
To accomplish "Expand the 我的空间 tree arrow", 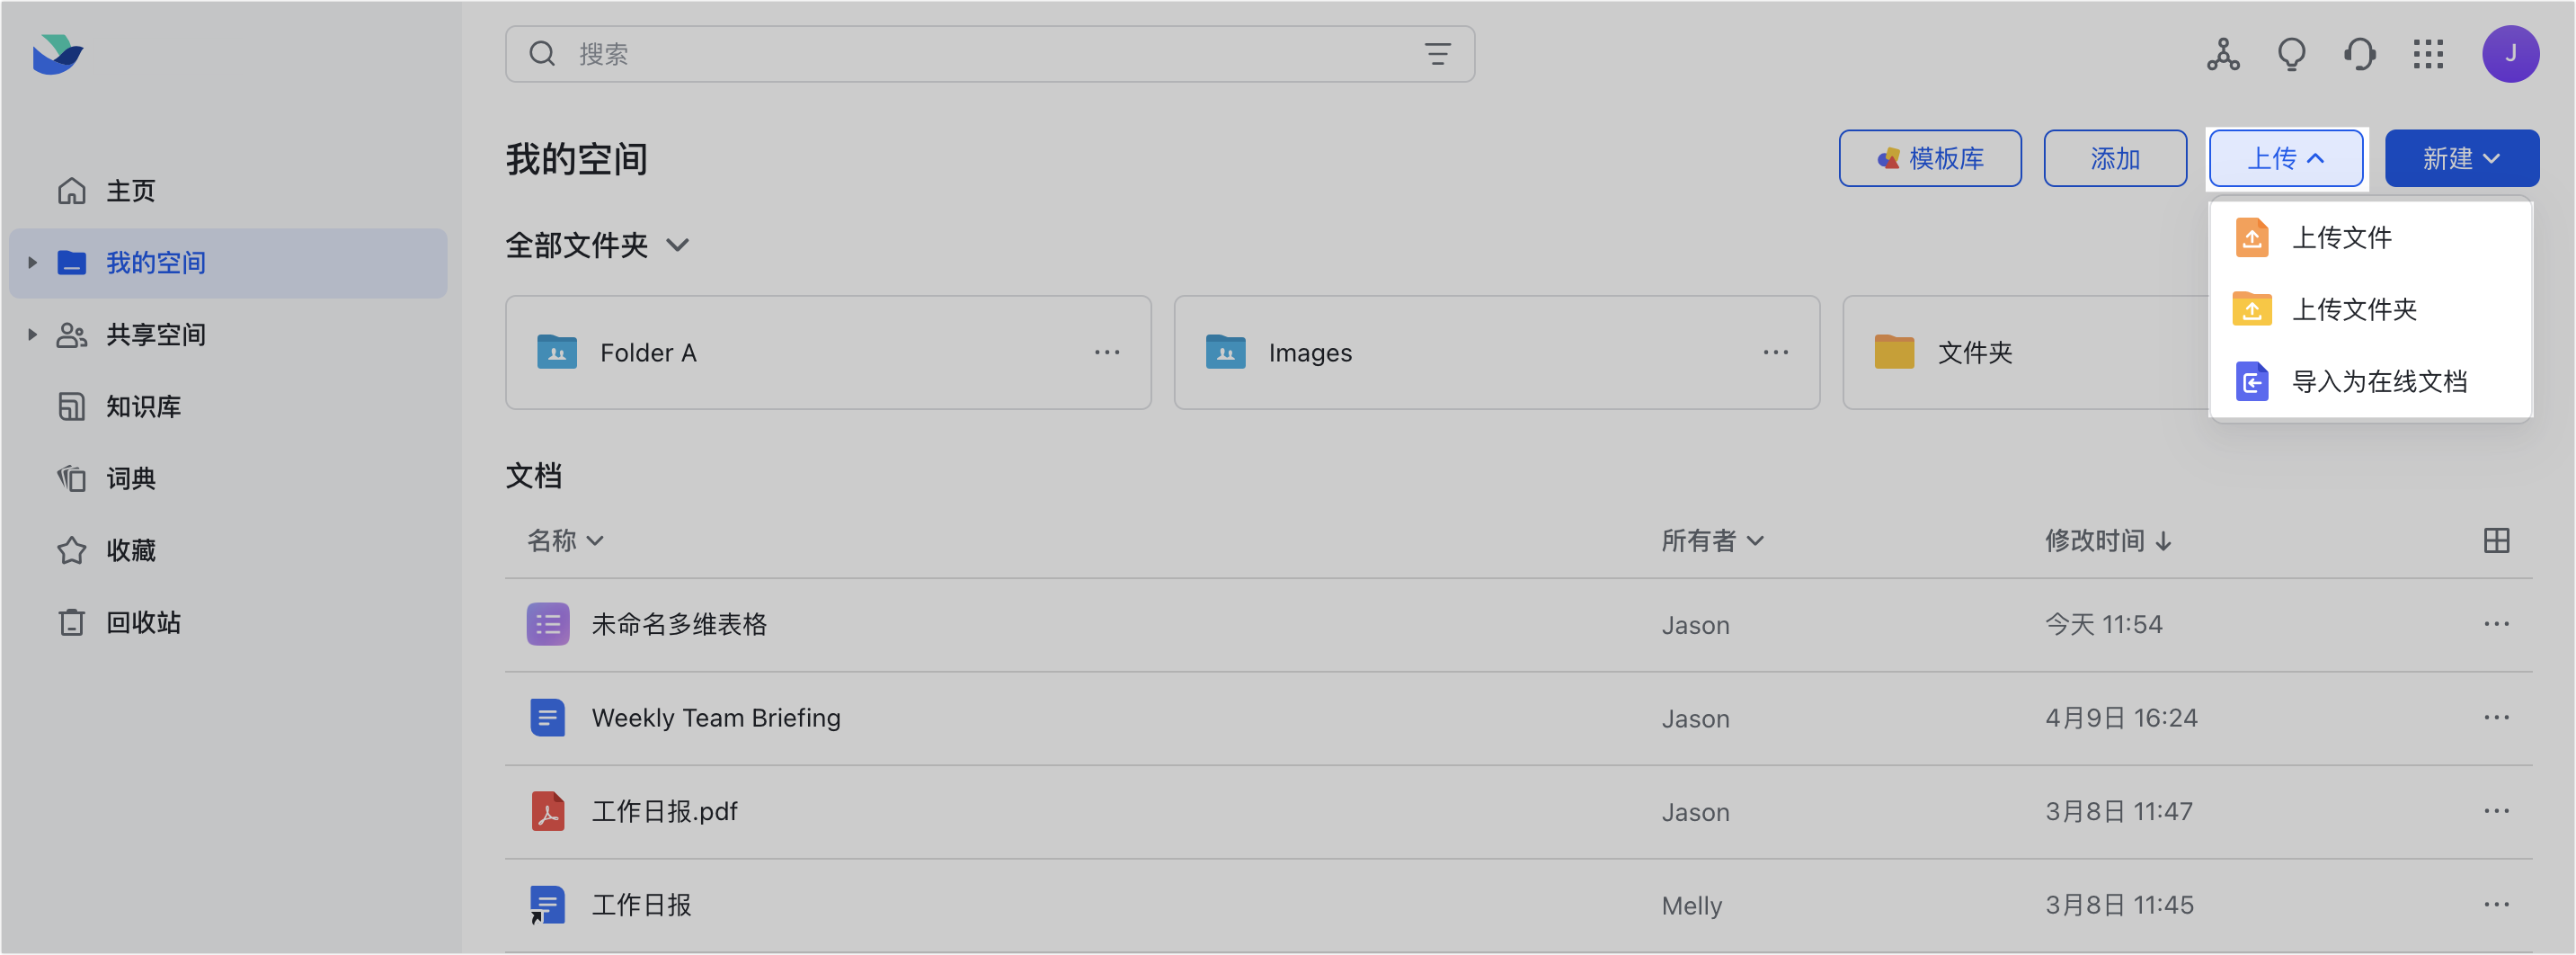I will coord(32,263).
